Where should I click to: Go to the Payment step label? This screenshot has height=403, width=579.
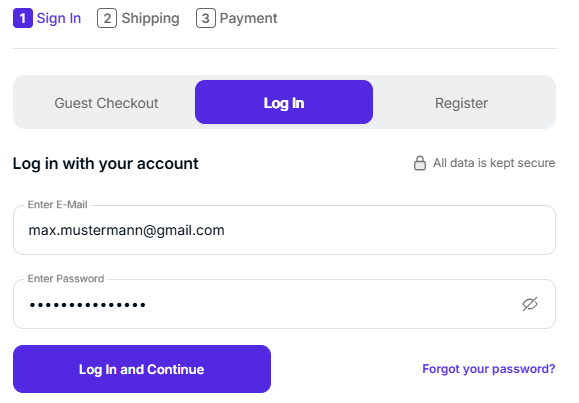pyautogui.click(x=248, y=18)
